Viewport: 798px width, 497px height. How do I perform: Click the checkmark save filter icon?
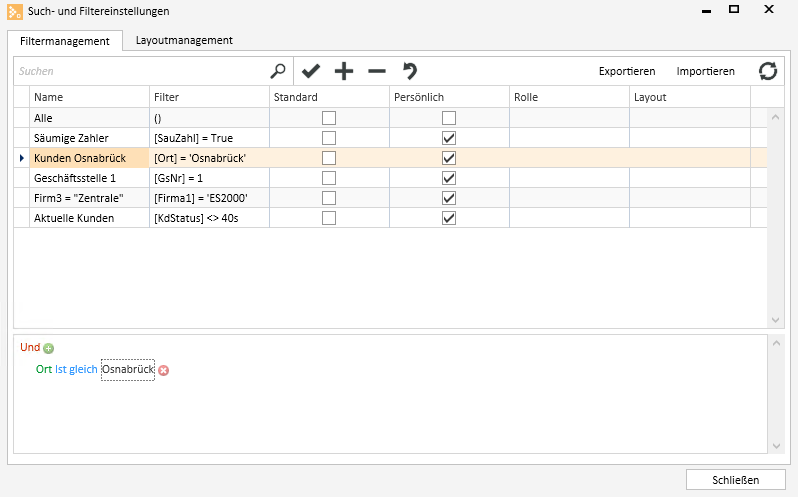click(311, 71)
